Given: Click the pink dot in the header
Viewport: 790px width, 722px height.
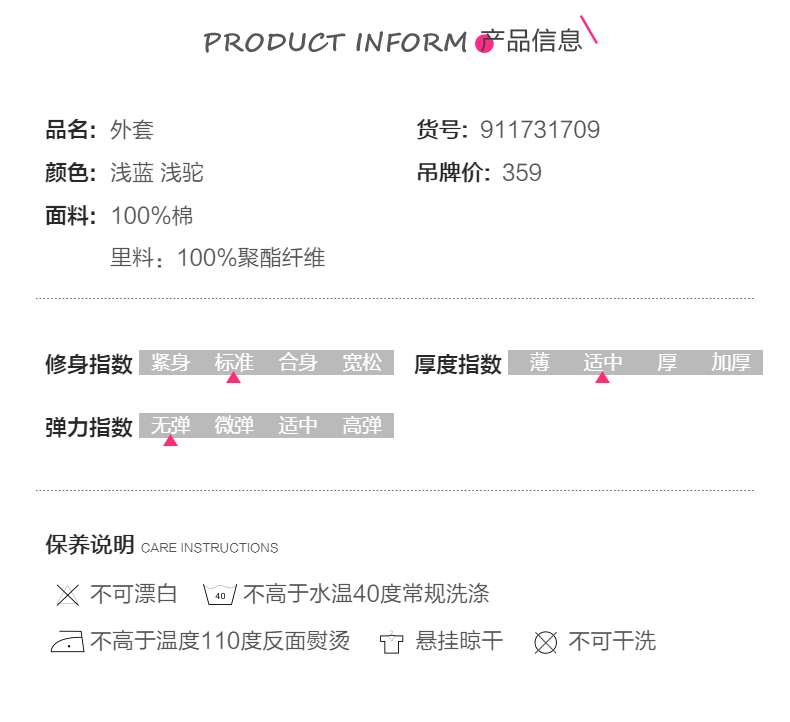Looking at the screenshot, I should [484, 43].
